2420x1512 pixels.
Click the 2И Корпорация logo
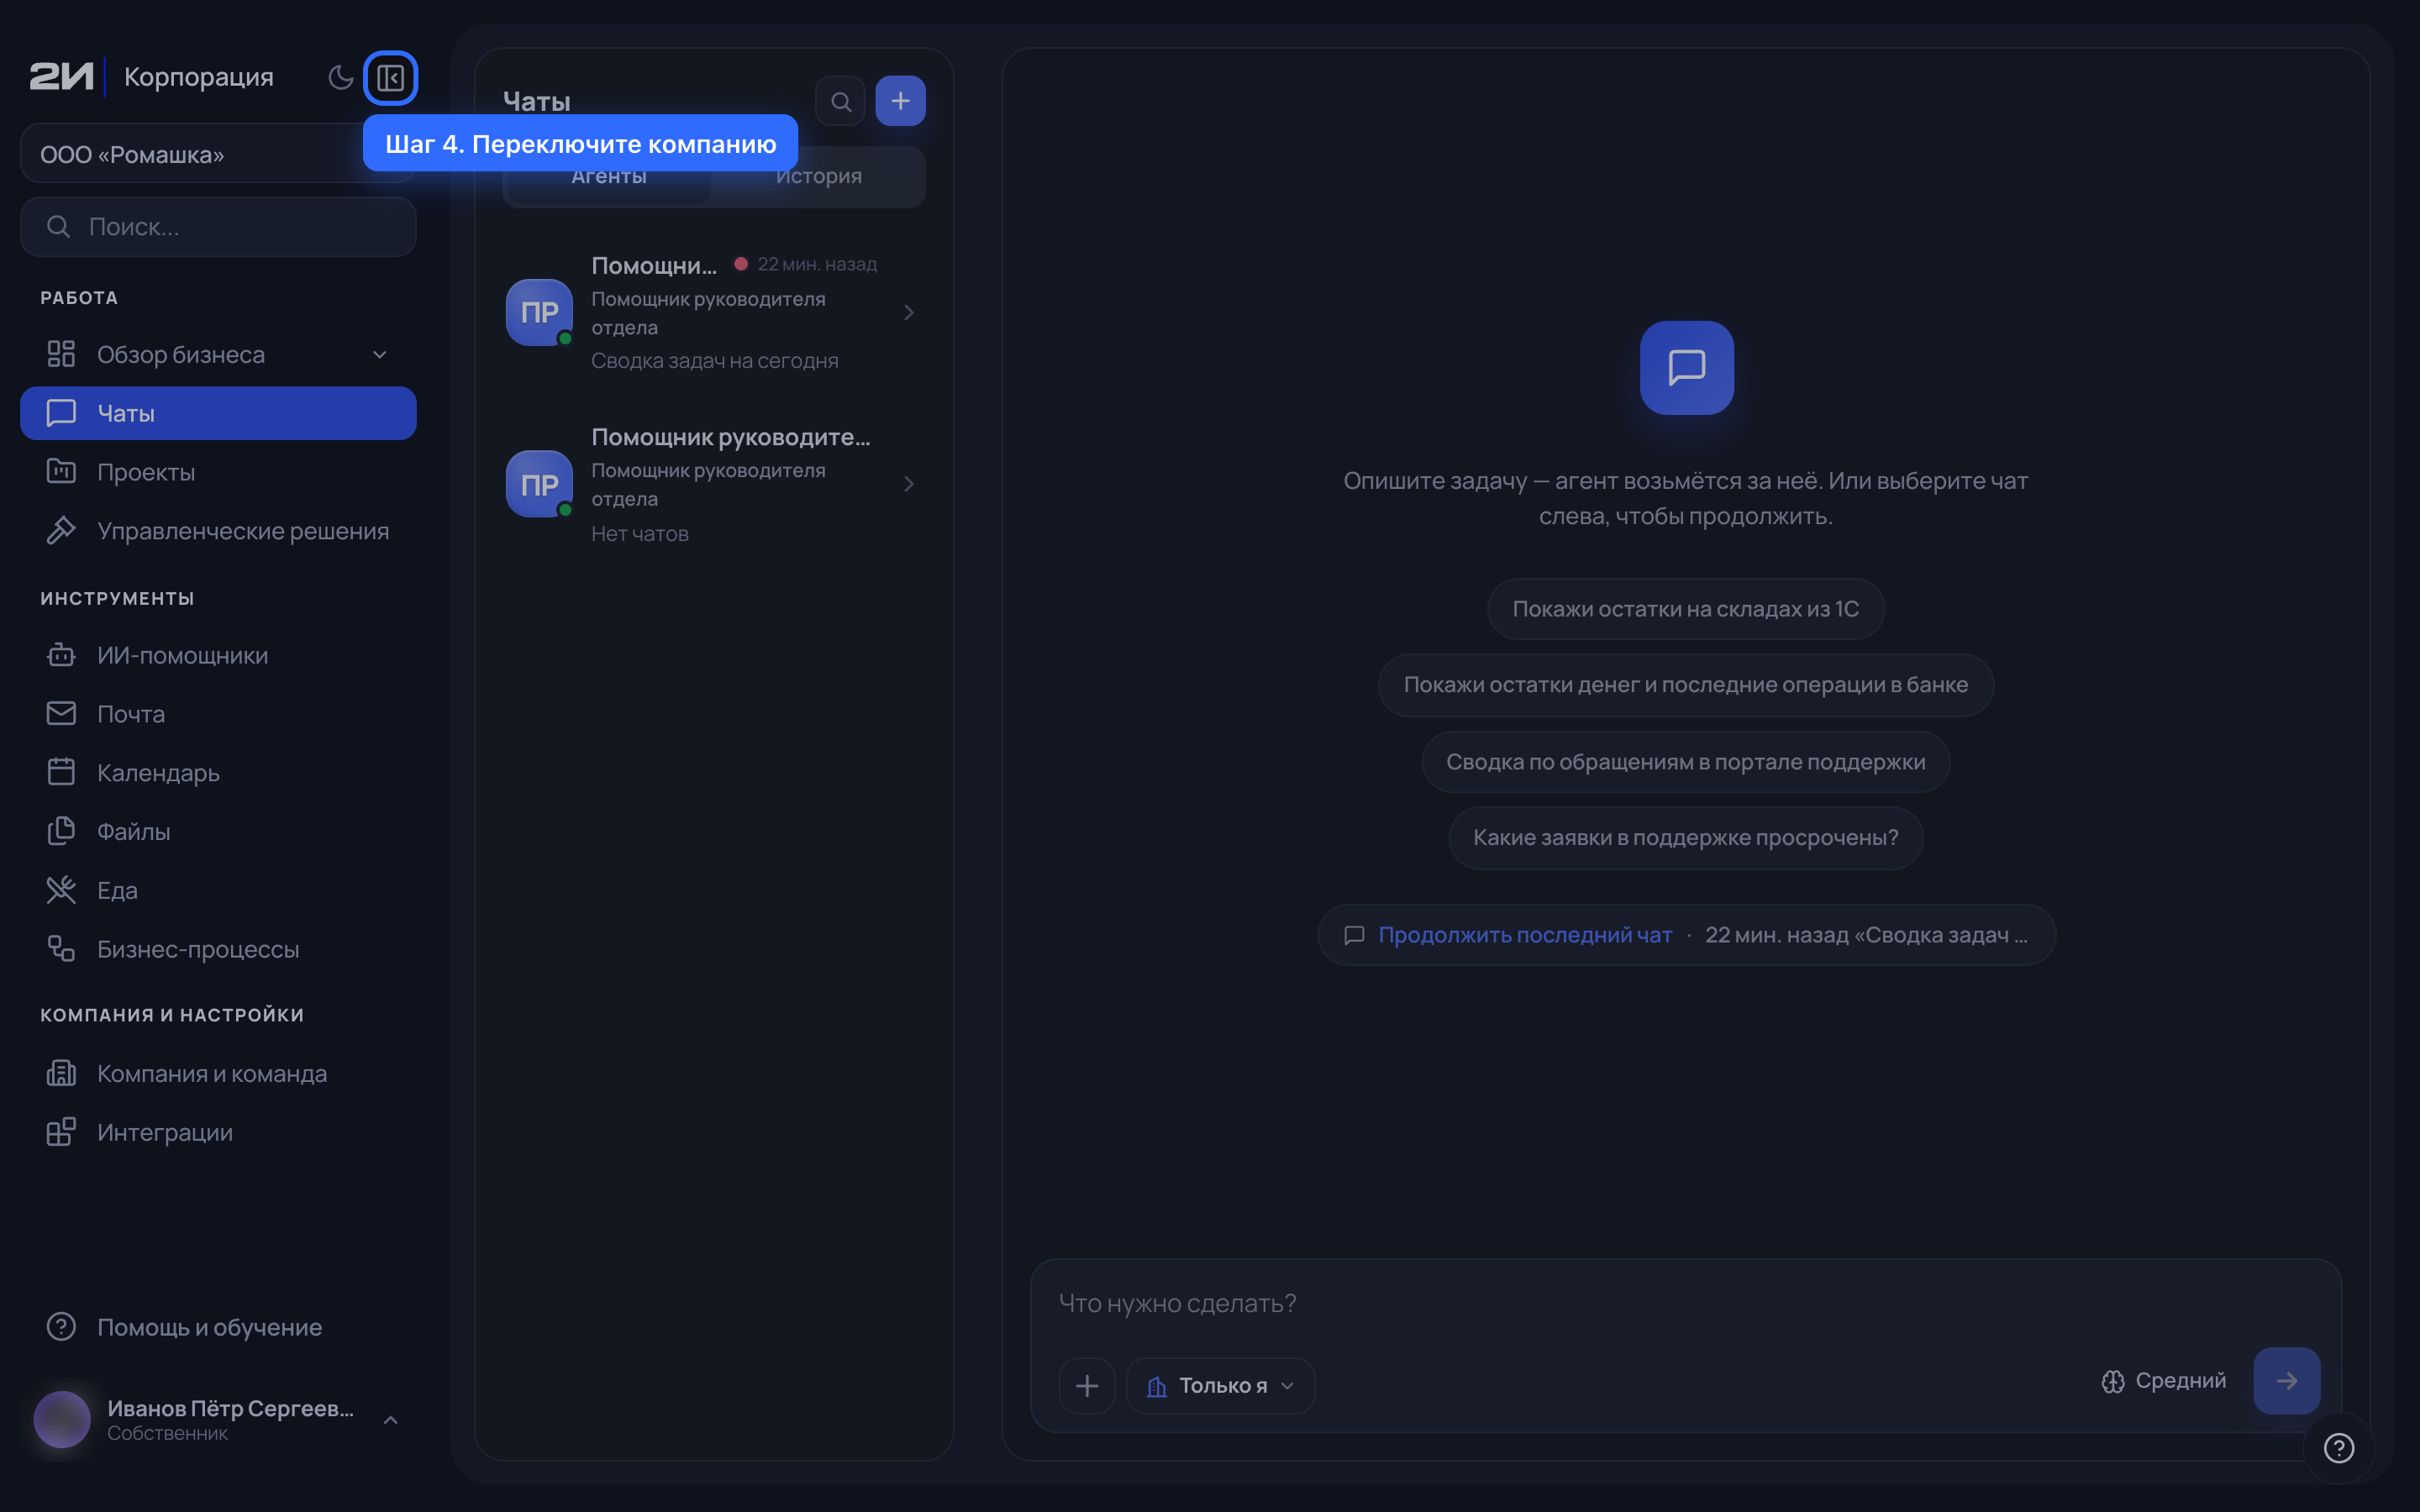151,77
